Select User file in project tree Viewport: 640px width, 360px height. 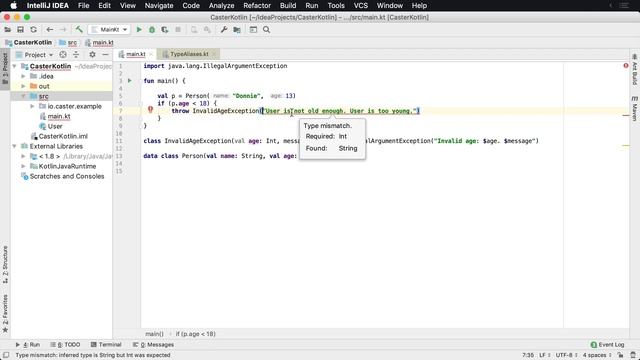click(x=55, y=126)
